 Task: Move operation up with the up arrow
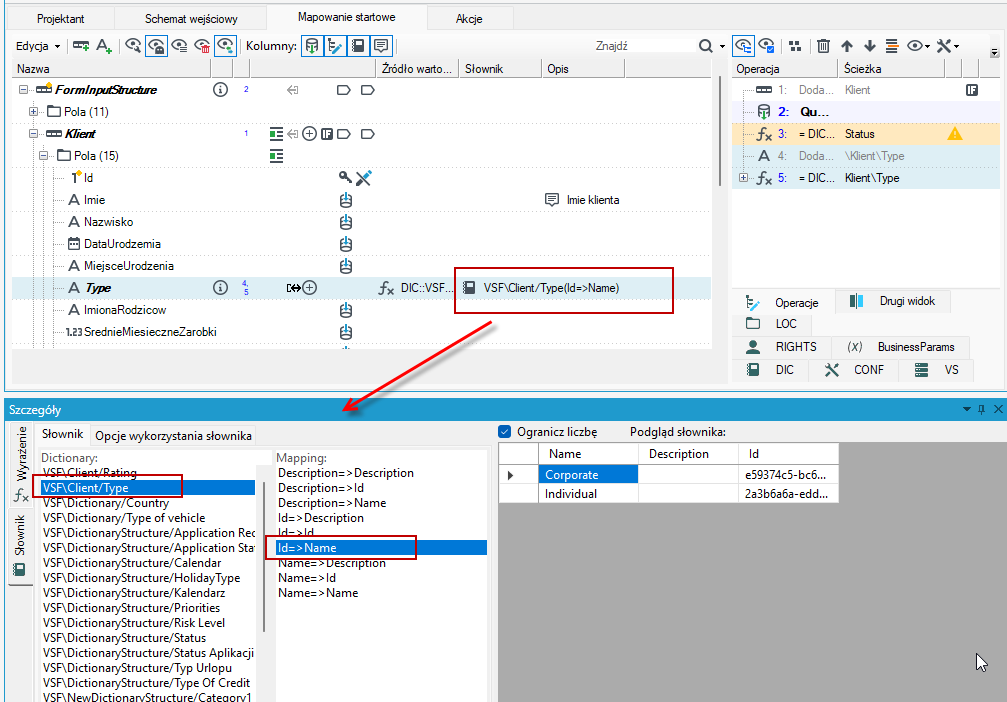[846, 46]
